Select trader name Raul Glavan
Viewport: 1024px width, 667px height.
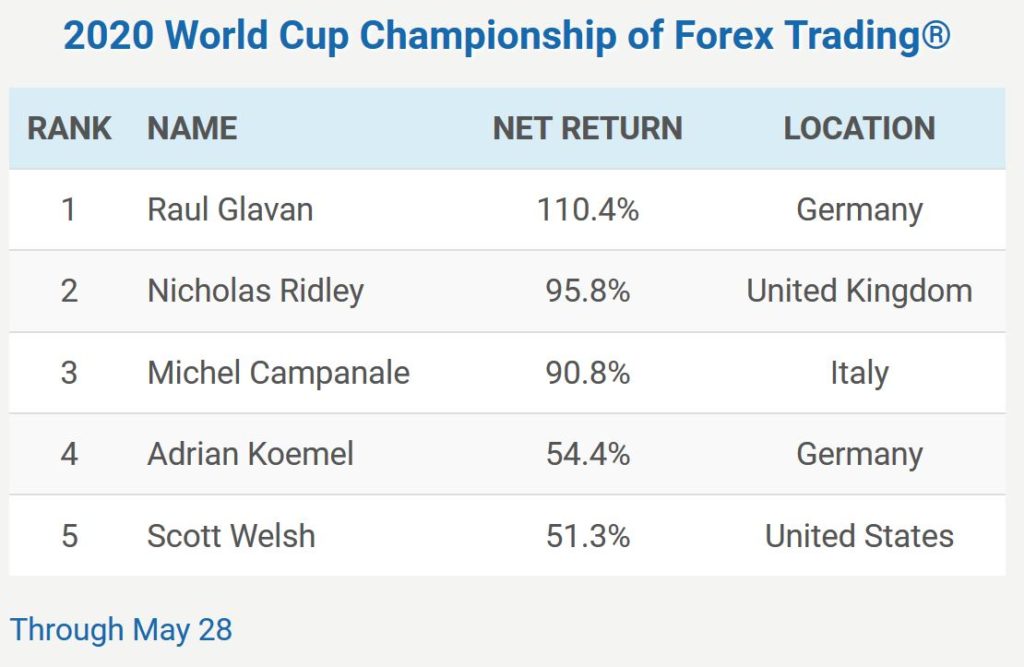pos(231,210)
